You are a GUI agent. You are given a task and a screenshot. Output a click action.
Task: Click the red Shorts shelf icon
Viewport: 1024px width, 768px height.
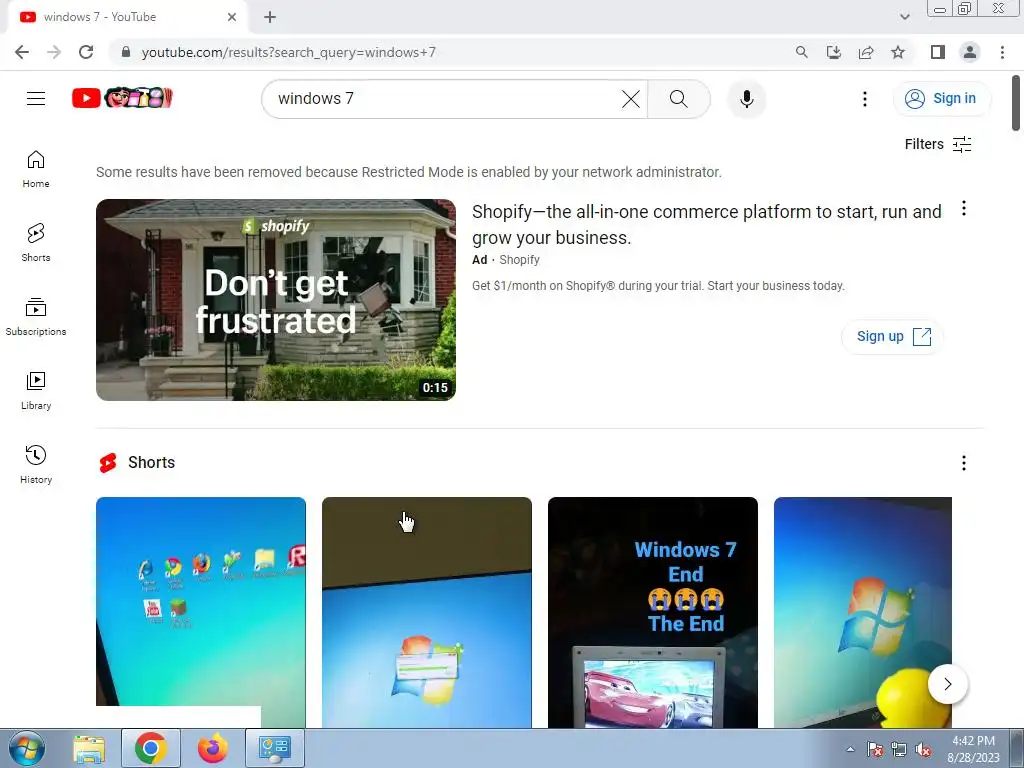tap(108, 463)
